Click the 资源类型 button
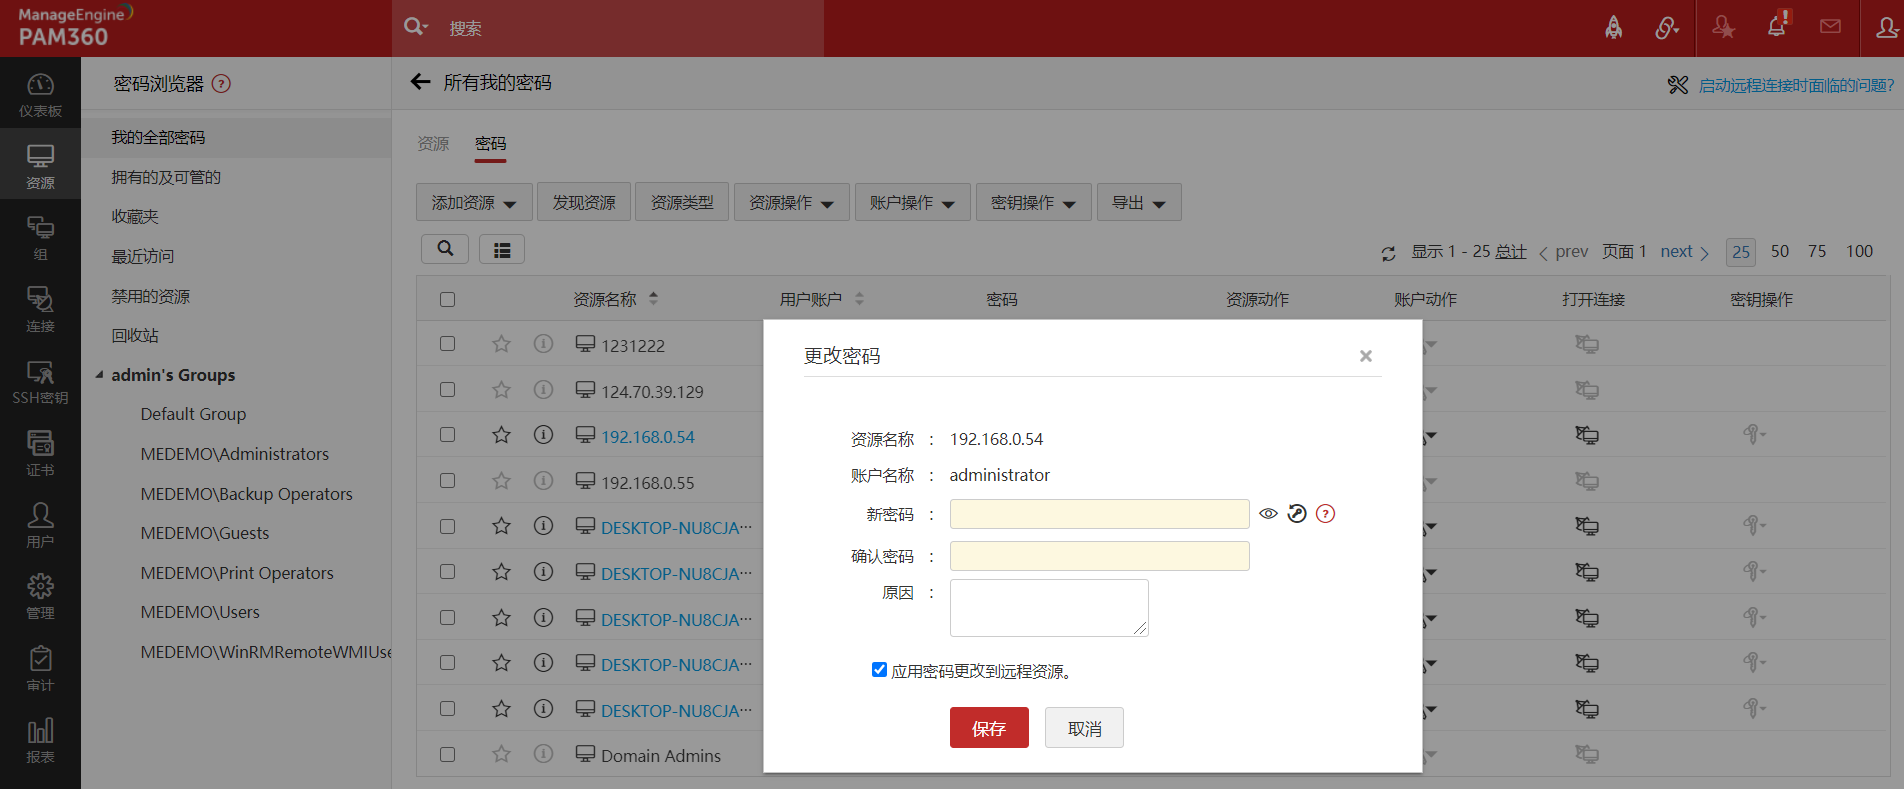Screen dimensions: 1904x789 tap(682, 202)
